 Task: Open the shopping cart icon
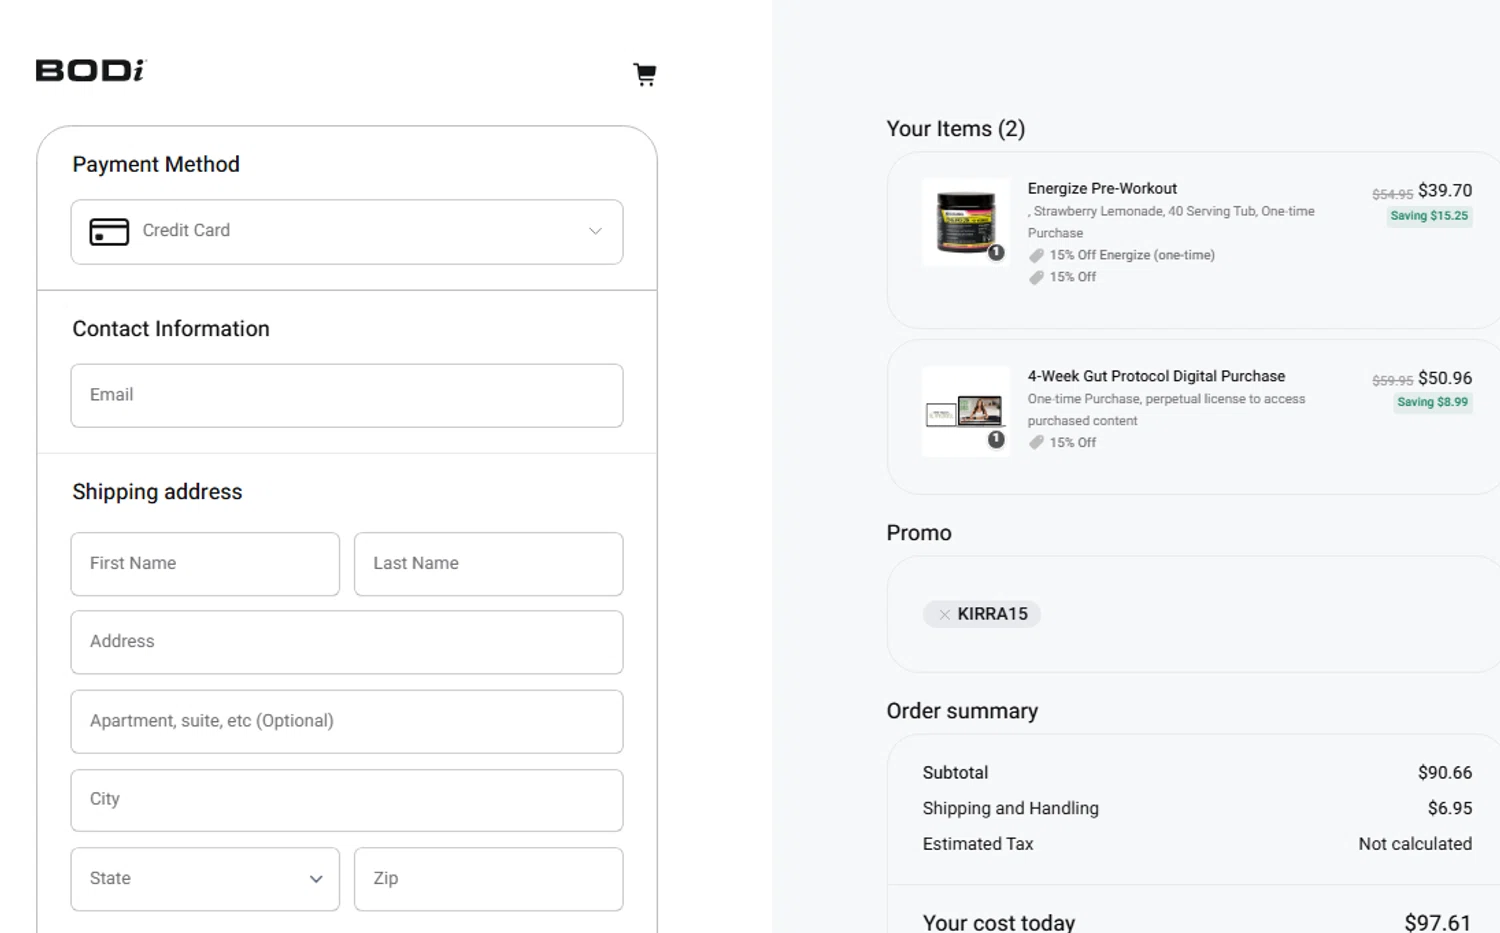tap(645, 74)
